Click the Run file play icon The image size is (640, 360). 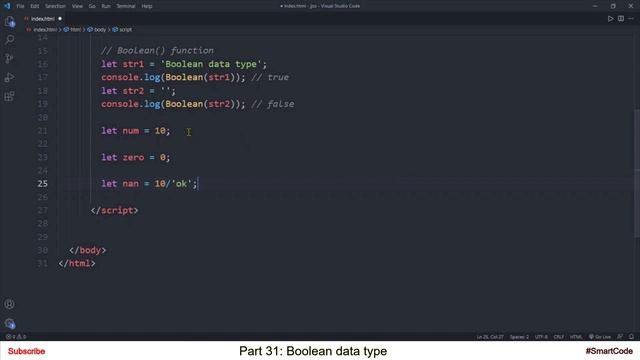point(610,19)
